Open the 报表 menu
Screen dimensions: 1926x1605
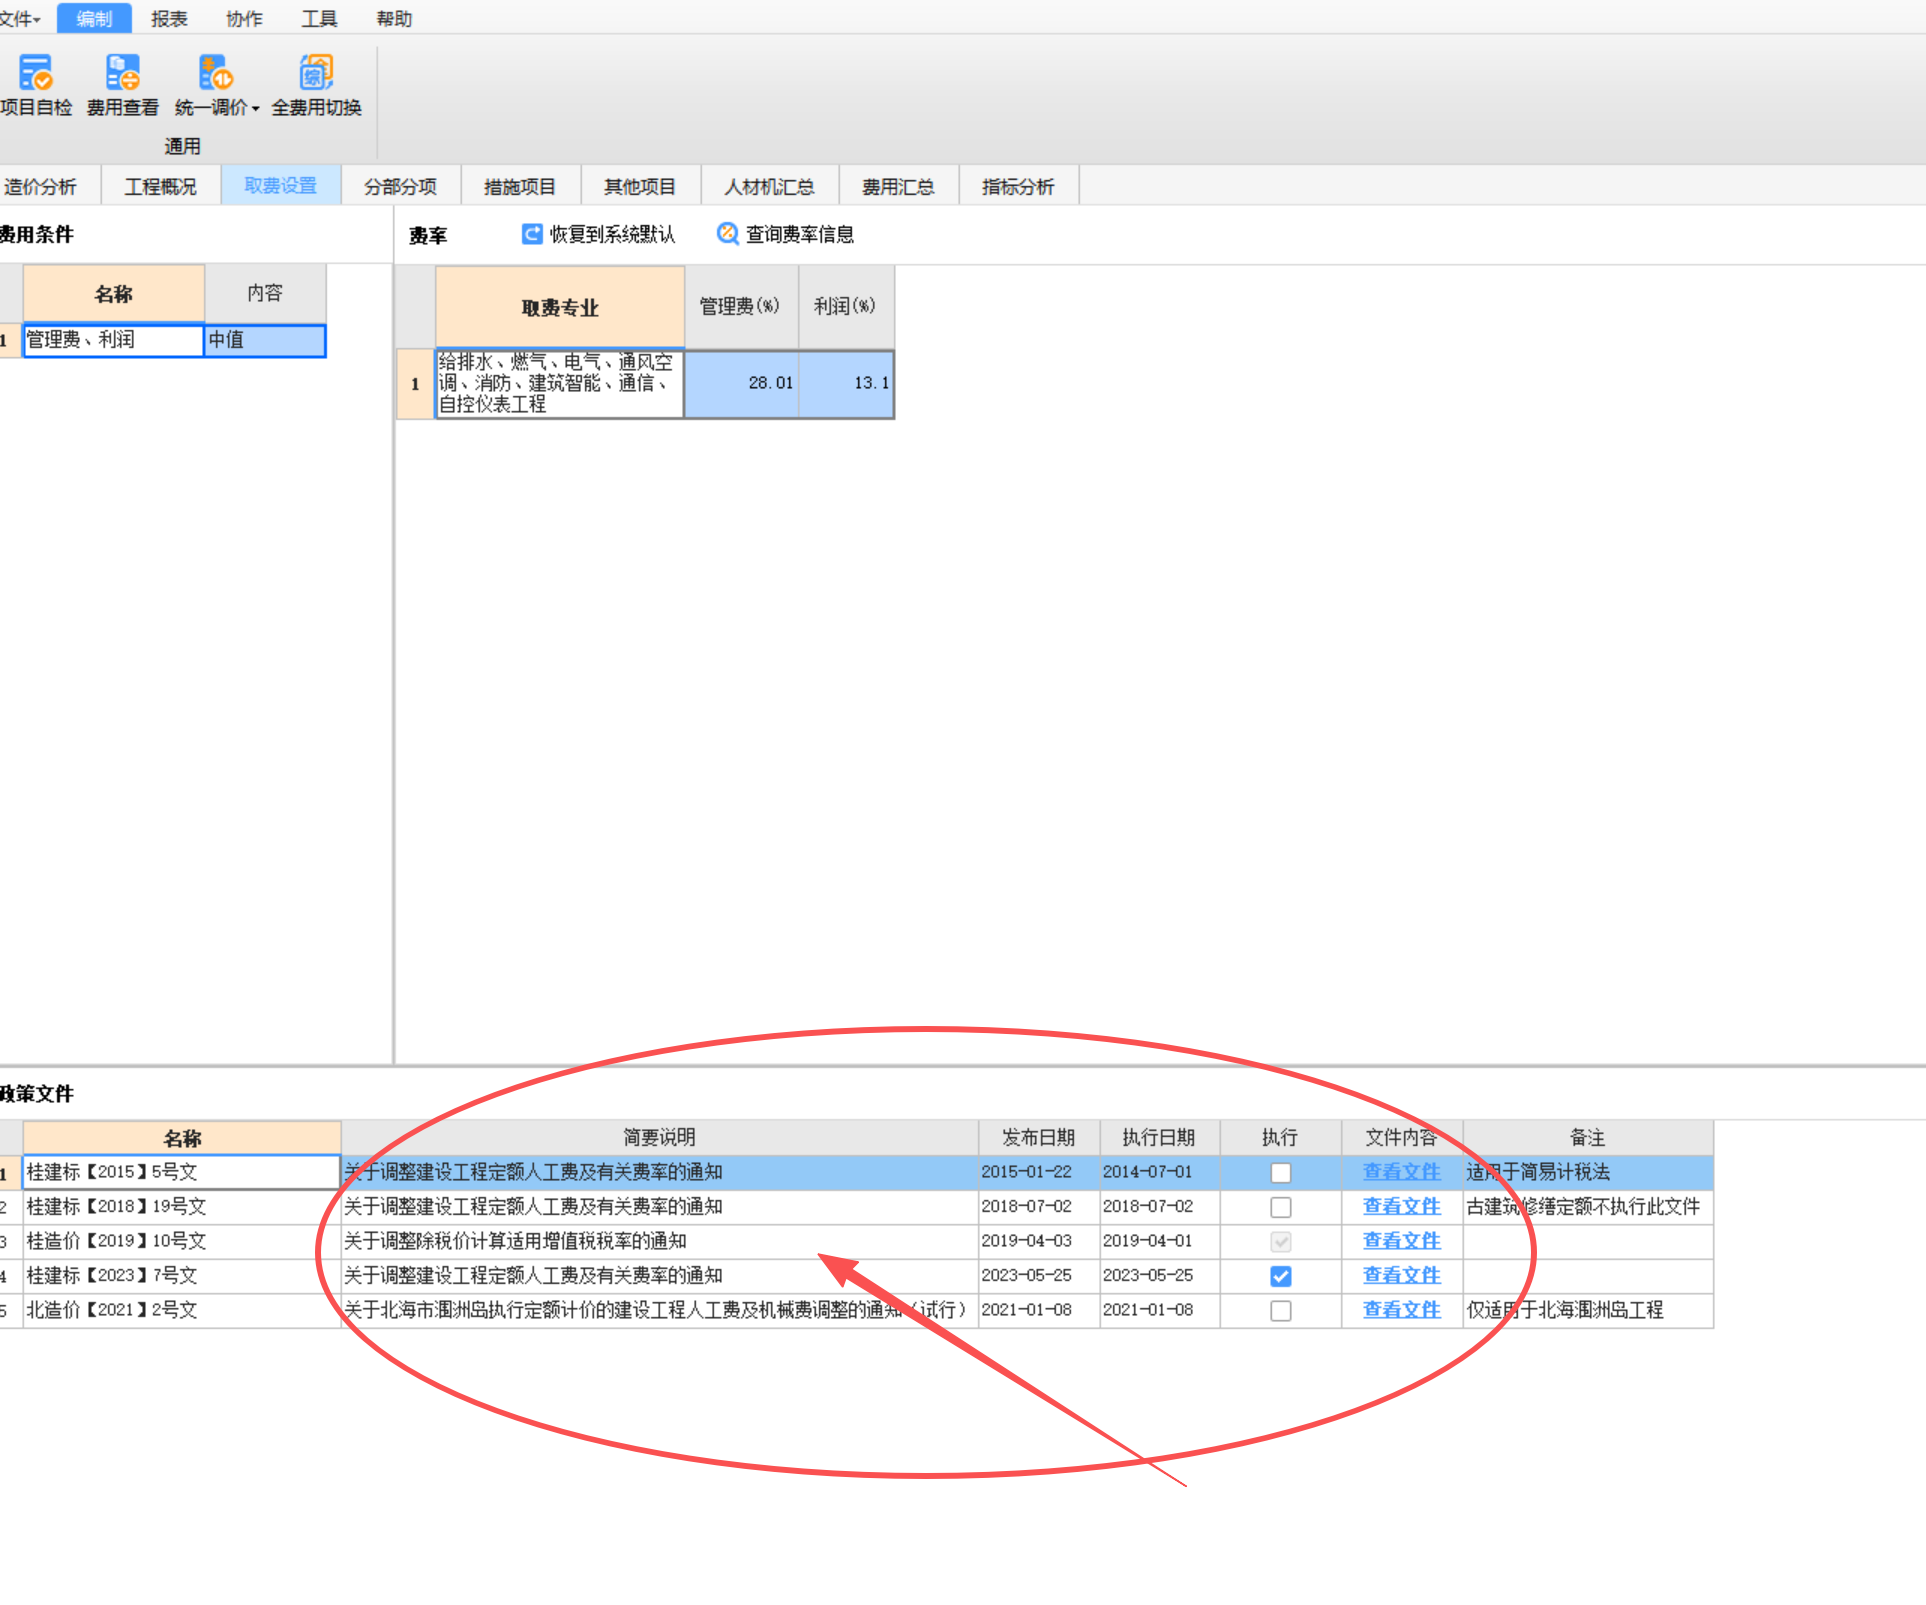click(169, 19)
